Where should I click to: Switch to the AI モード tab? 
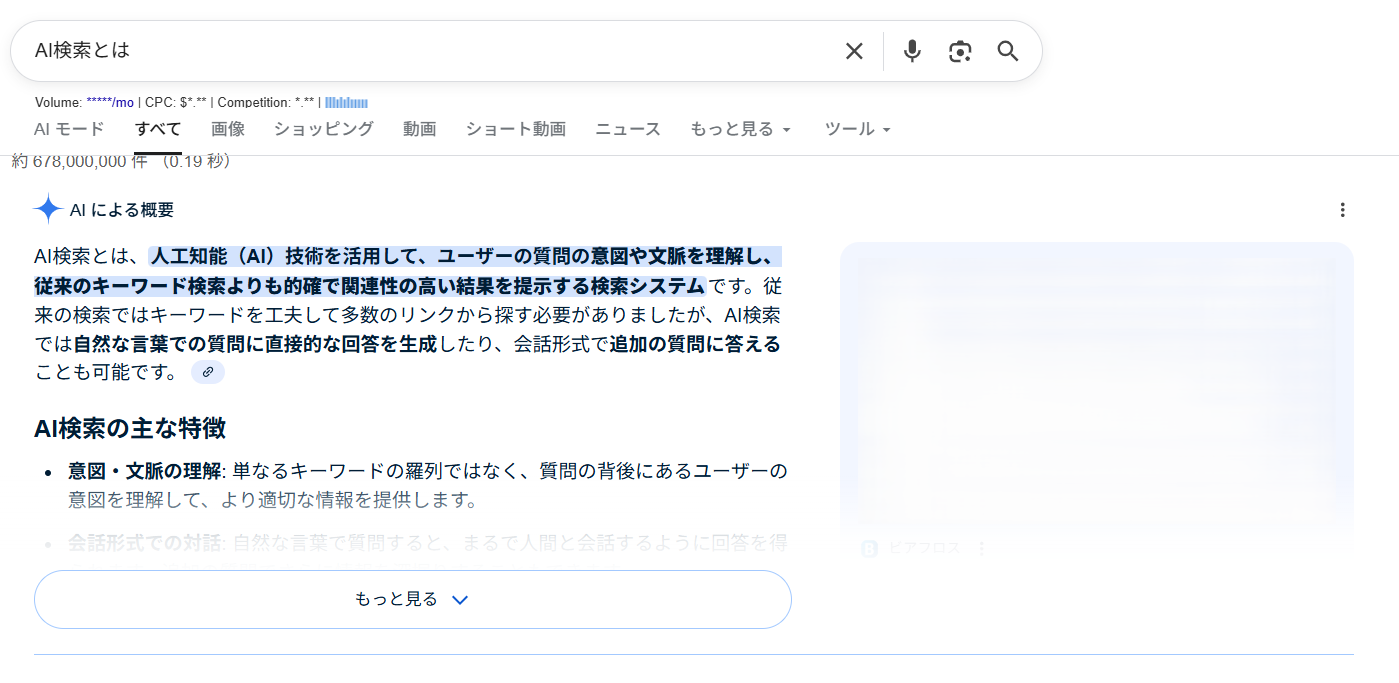pyautogui.click(x=69, y=129)
